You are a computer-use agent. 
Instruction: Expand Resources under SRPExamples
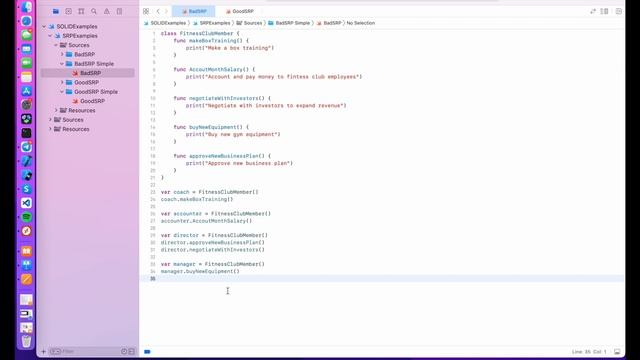[56, 111]
